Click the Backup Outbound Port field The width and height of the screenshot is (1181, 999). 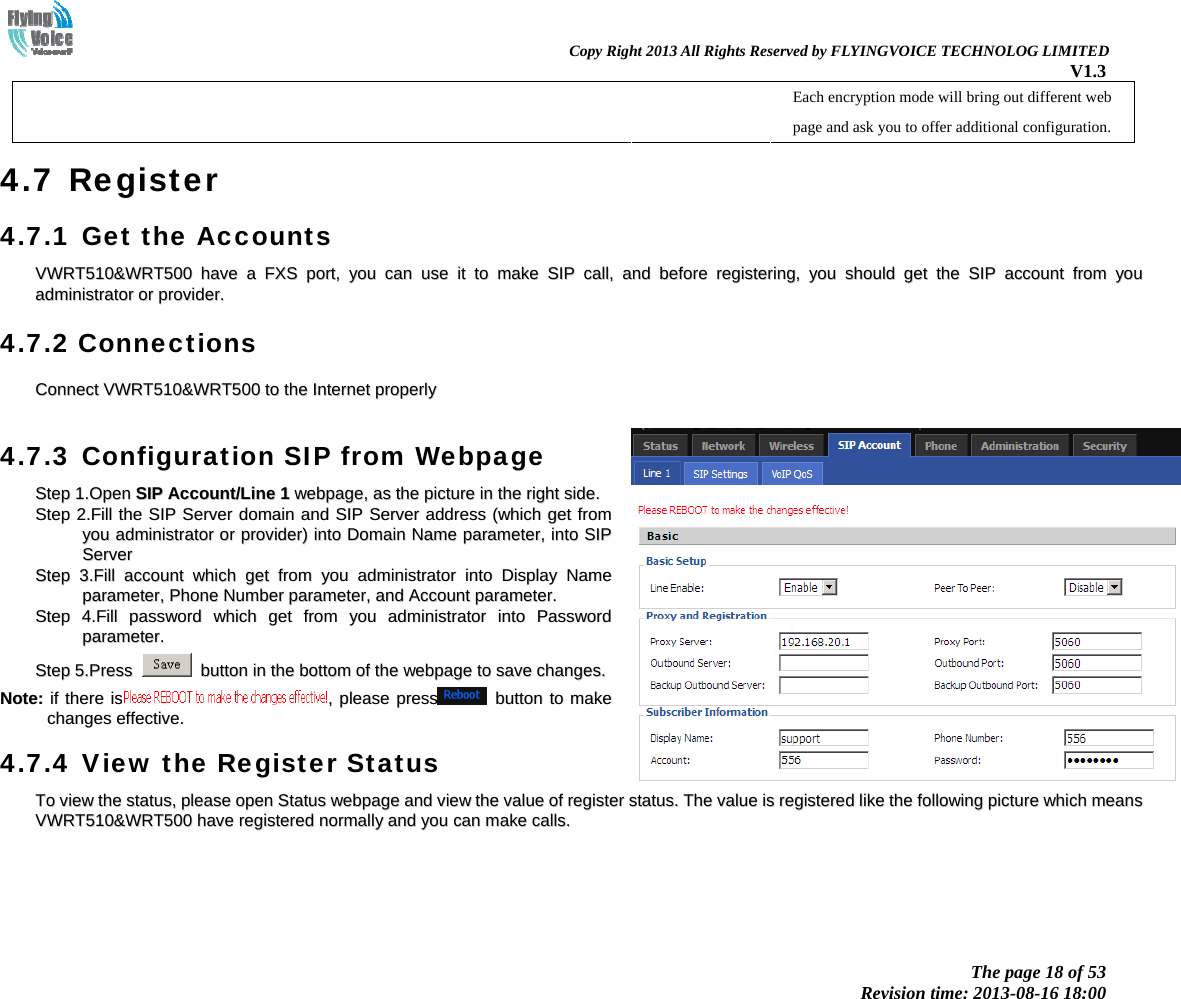pyautogui.click(x=1097, y=685)
